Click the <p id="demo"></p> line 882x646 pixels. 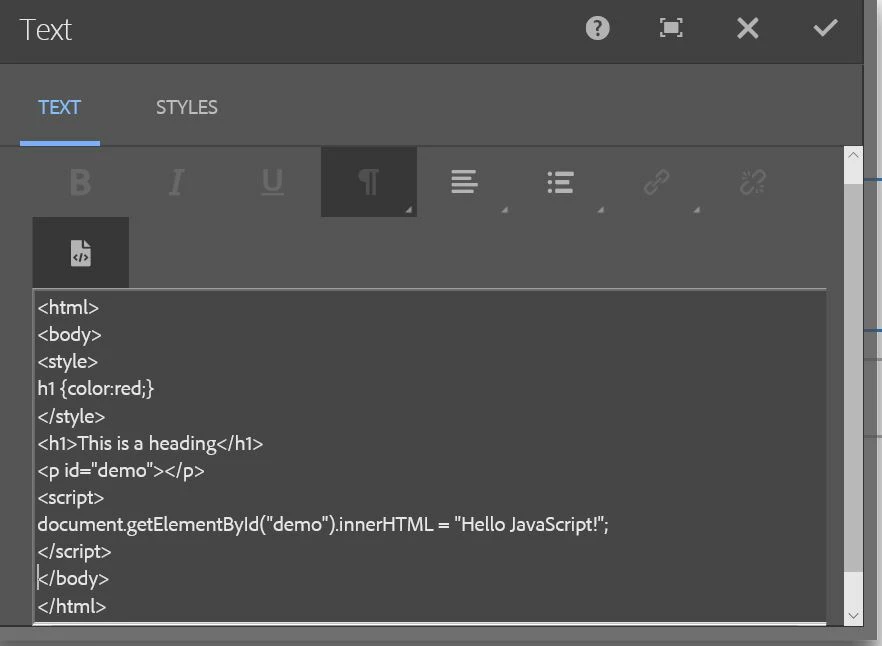[121, 470]
